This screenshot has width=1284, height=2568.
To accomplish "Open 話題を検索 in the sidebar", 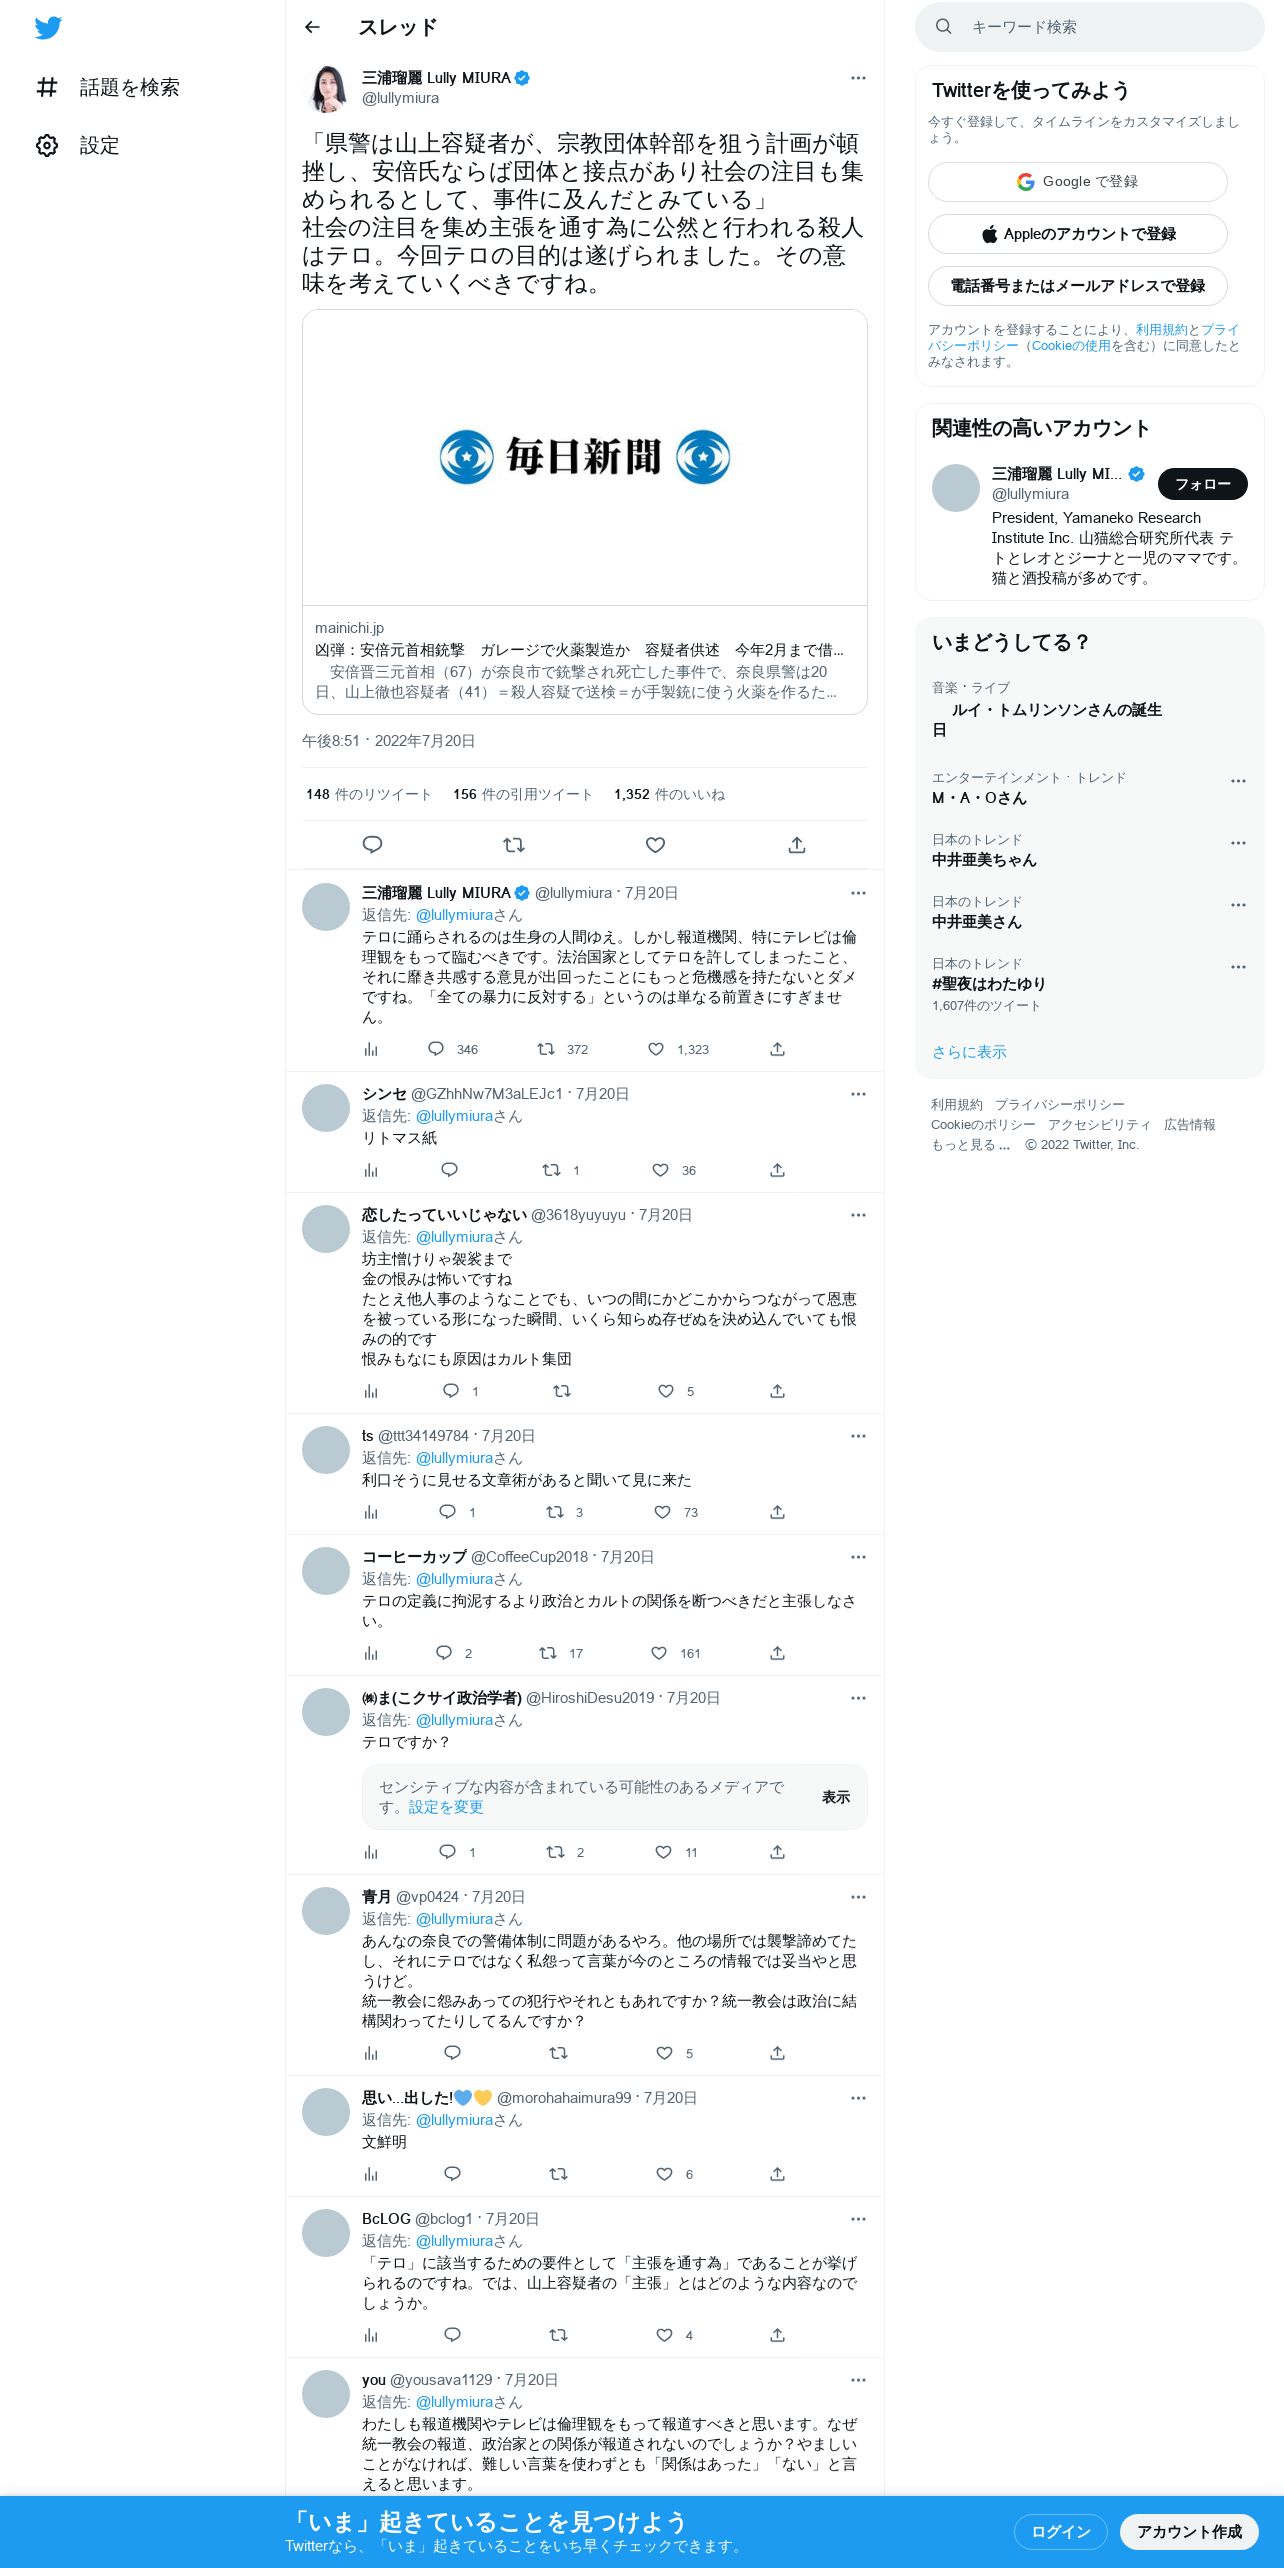I will tap(108, 88).
